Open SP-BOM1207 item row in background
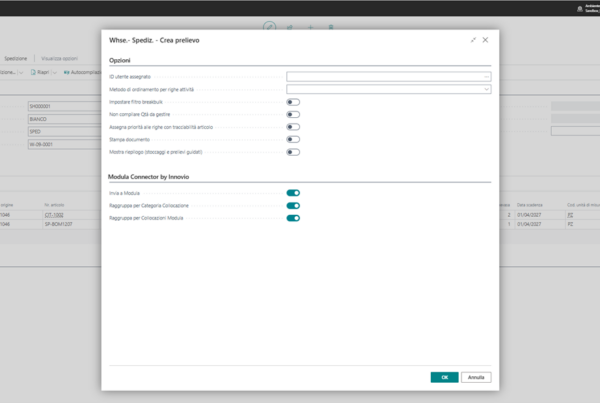Image resolution: width=600 pixels, height=403 pixels. pyautogui.click(x=59, y=224)
